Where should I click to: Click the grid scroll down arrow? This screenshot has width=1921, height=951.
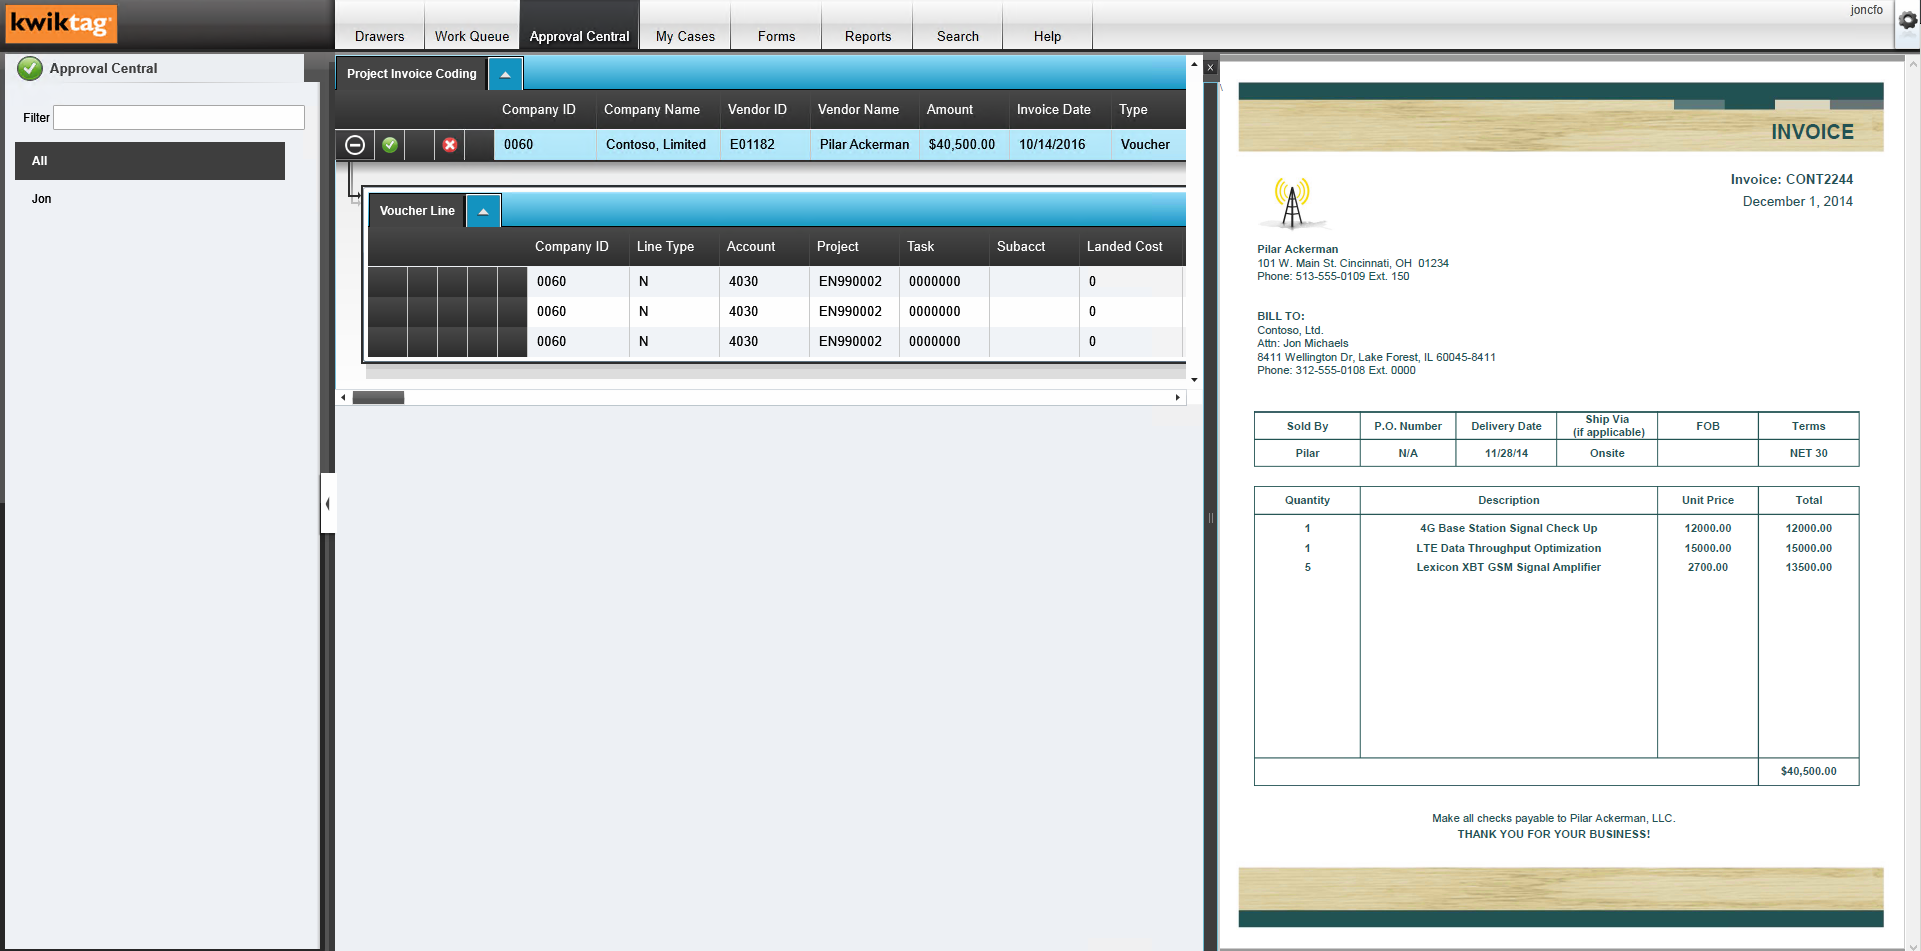(1194, 380)
